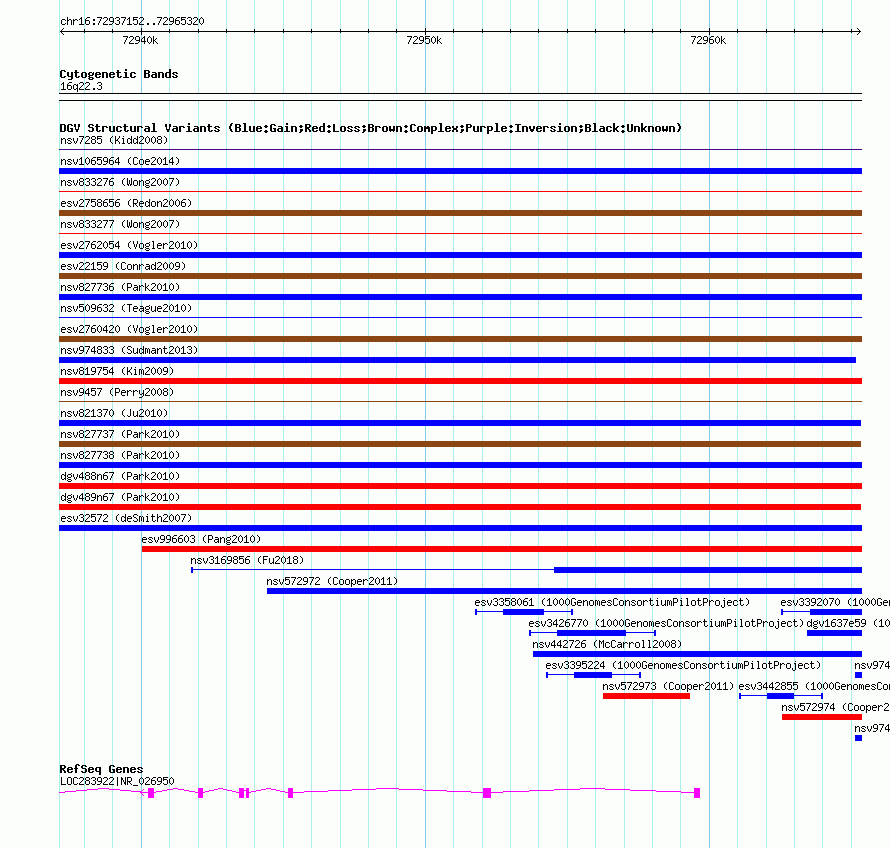This screenshot has width=890, height=848.
Task: Click the esv22159 (Conrad2009) variant label
Action: pos(123,266)
